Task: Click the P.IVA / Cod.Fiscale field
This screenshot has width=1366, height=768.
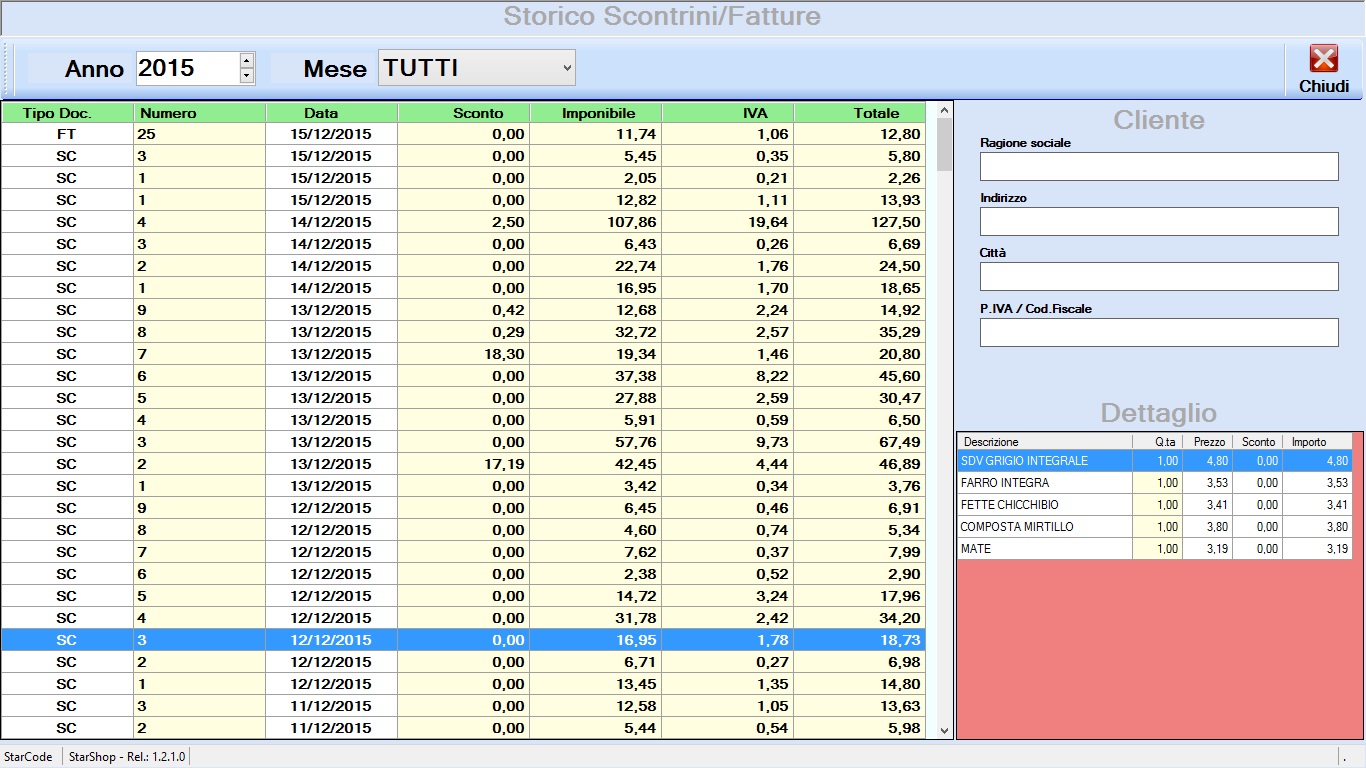Action: click(1158, 333)
